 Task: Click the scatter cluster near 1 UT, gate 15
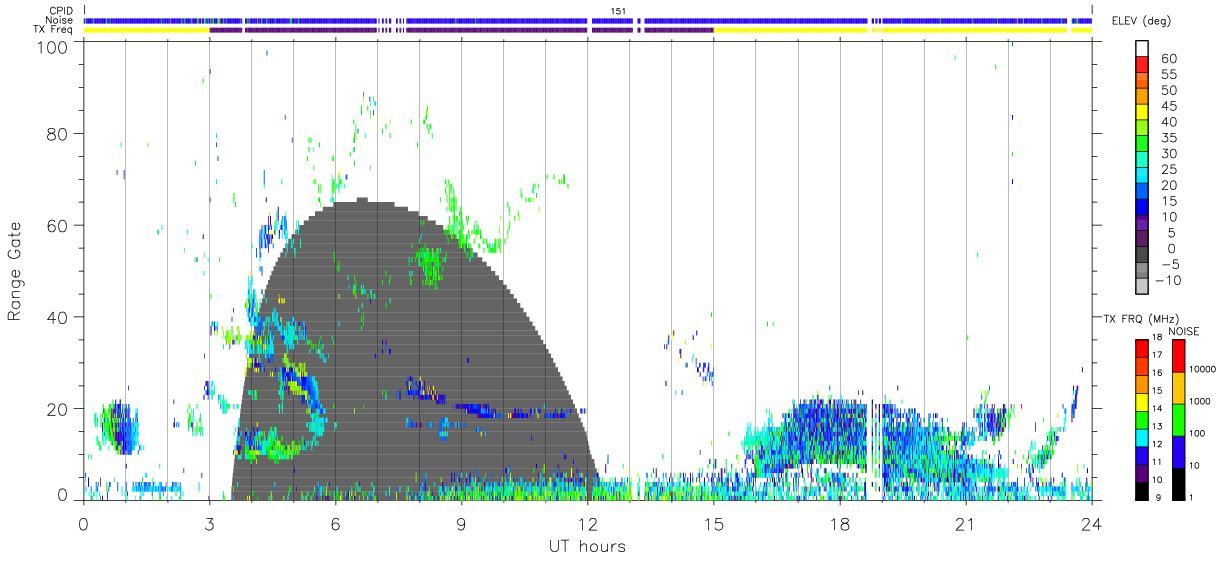point(117,428)
